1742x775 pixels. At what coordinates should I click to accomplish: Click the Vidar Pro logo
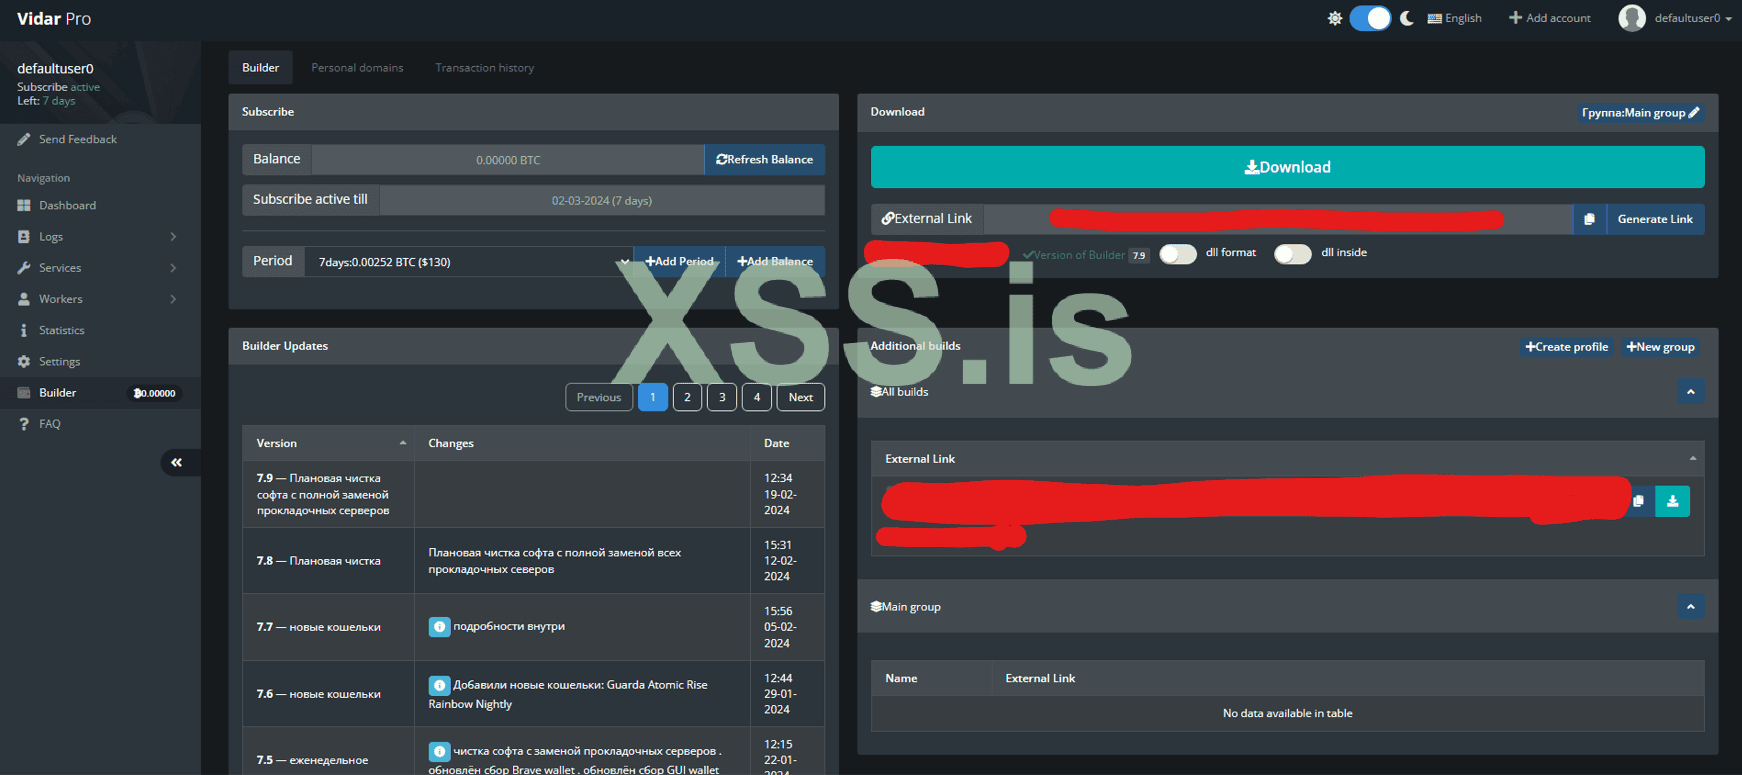54,19
